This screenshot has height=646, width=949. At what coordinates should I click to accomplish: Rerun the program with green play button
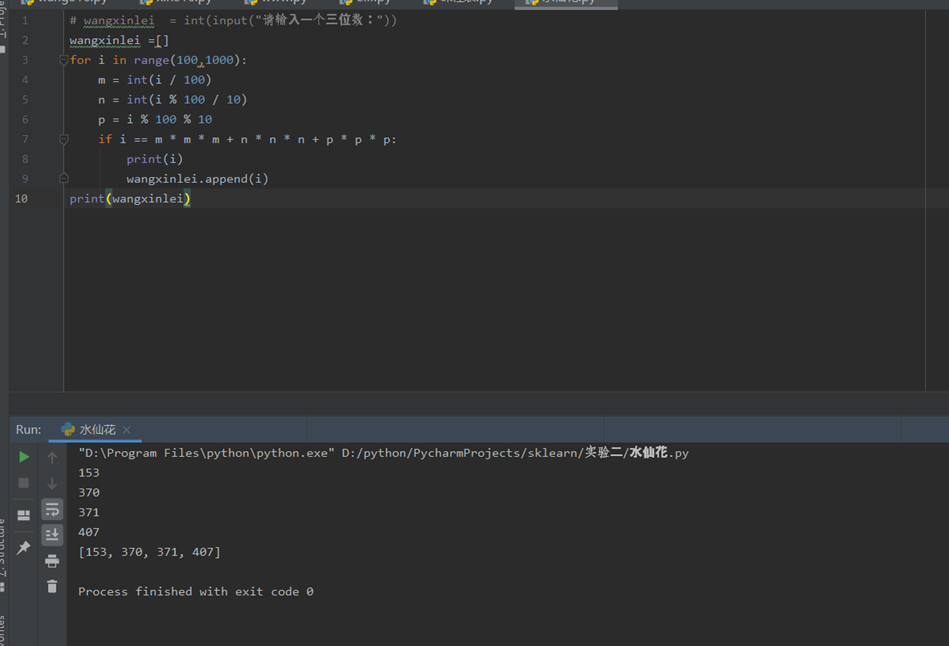click(x=24, y=457)
